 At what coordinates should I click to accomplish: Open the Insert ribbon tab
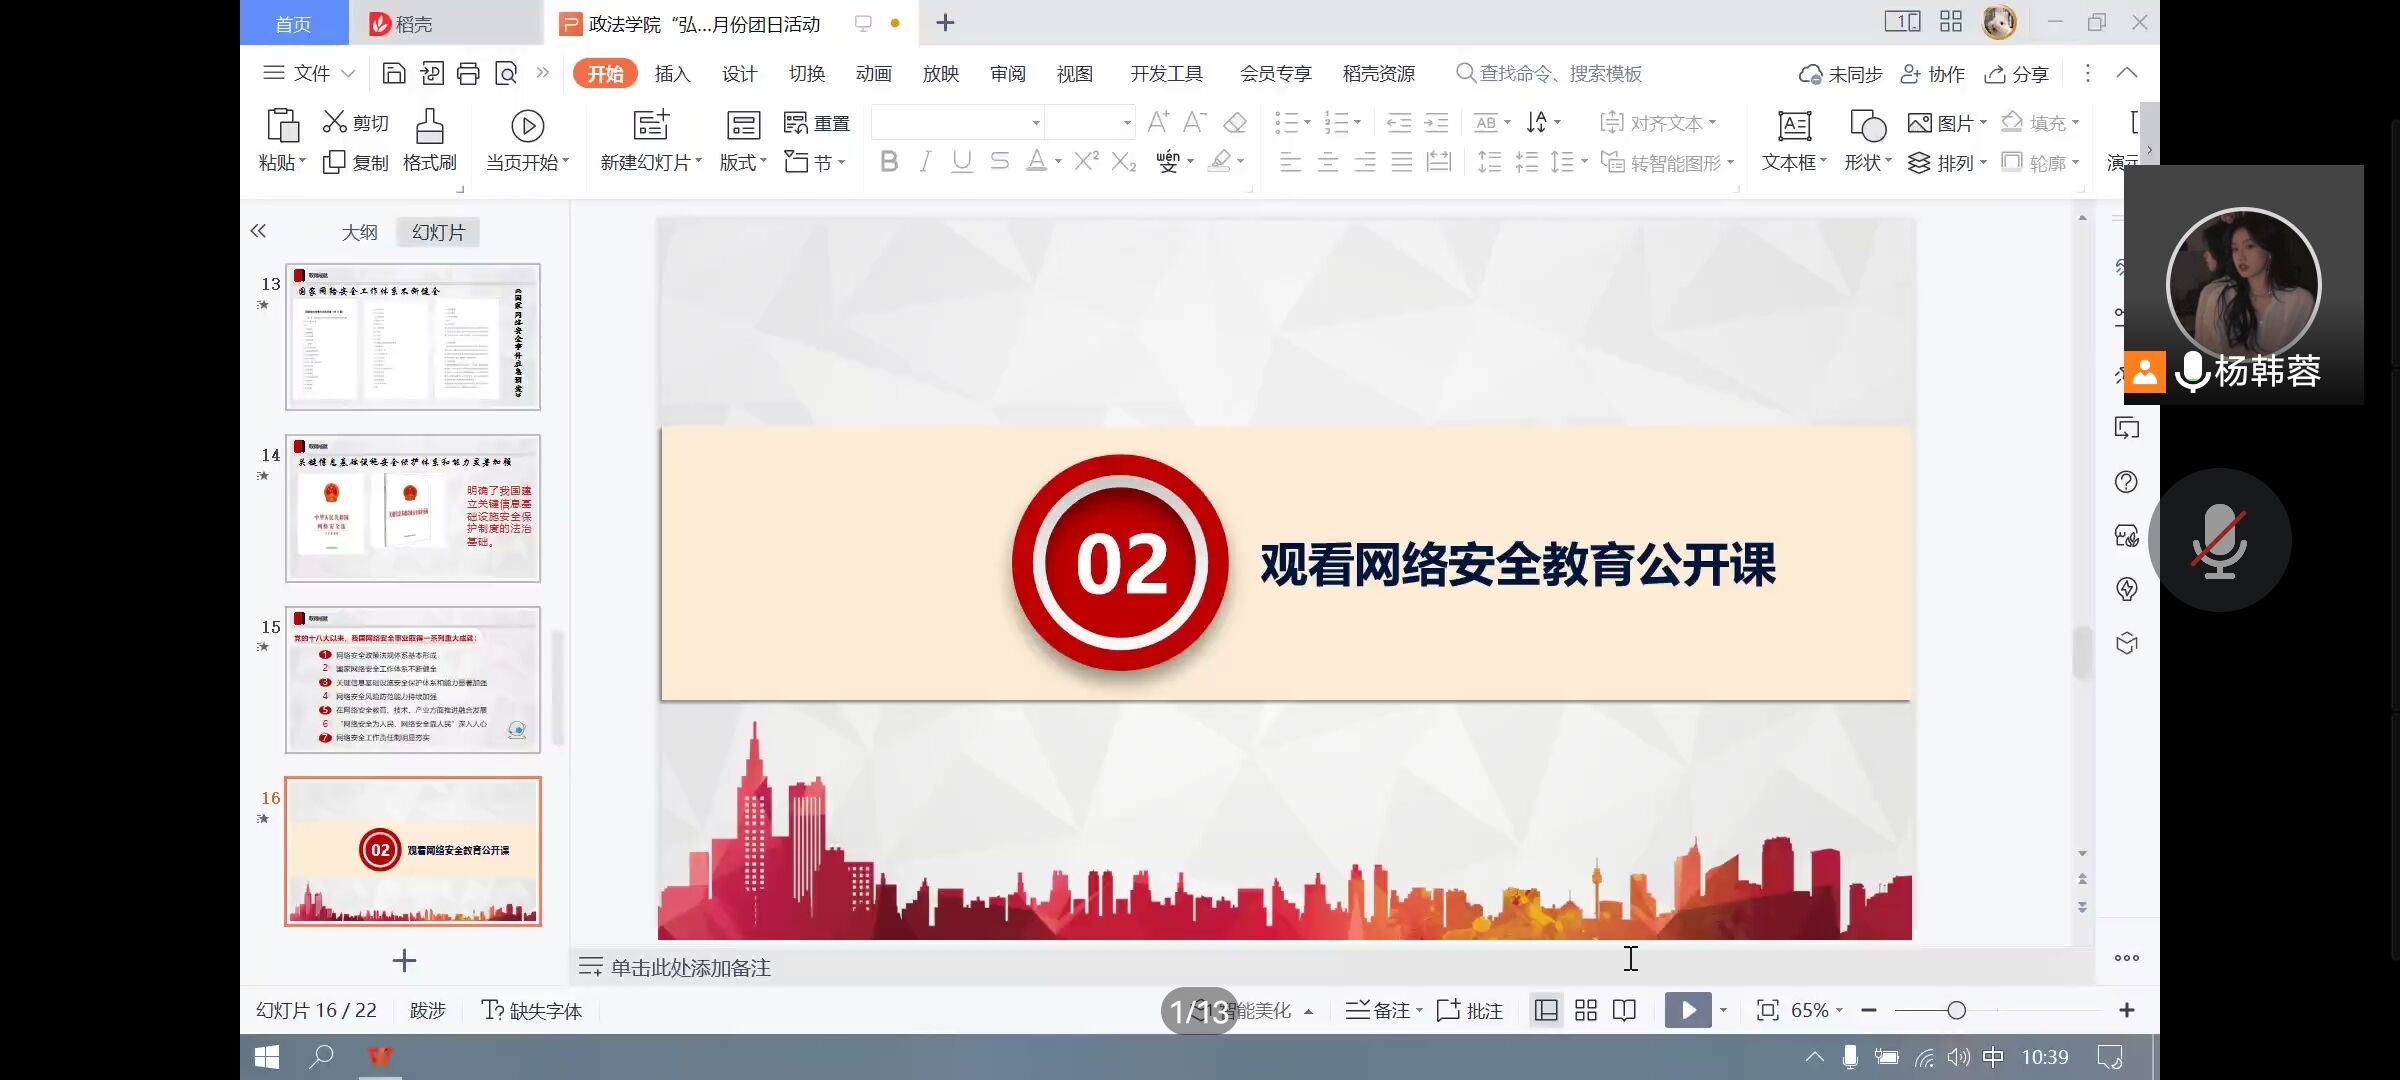[672, 73]
